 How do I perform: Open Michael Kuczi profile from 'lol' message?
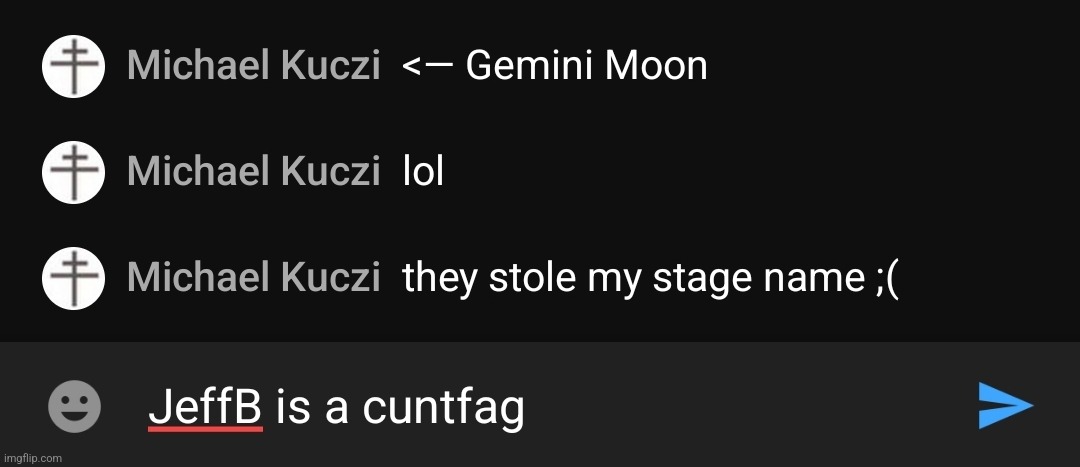253,172
